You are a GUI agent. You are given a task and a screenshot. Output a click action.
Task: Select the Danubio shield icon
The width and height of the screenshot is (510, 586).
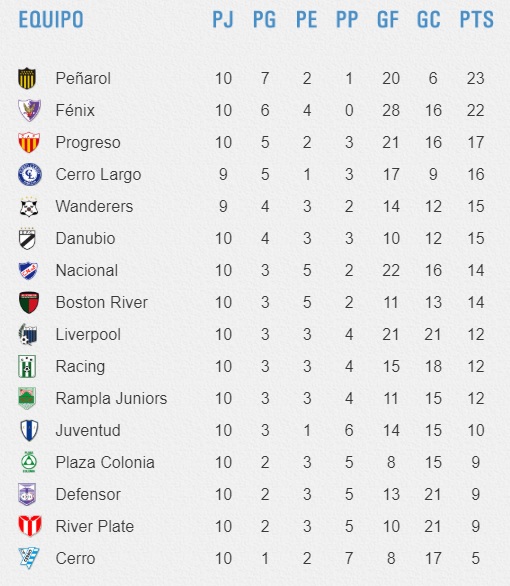click(27, 239)
